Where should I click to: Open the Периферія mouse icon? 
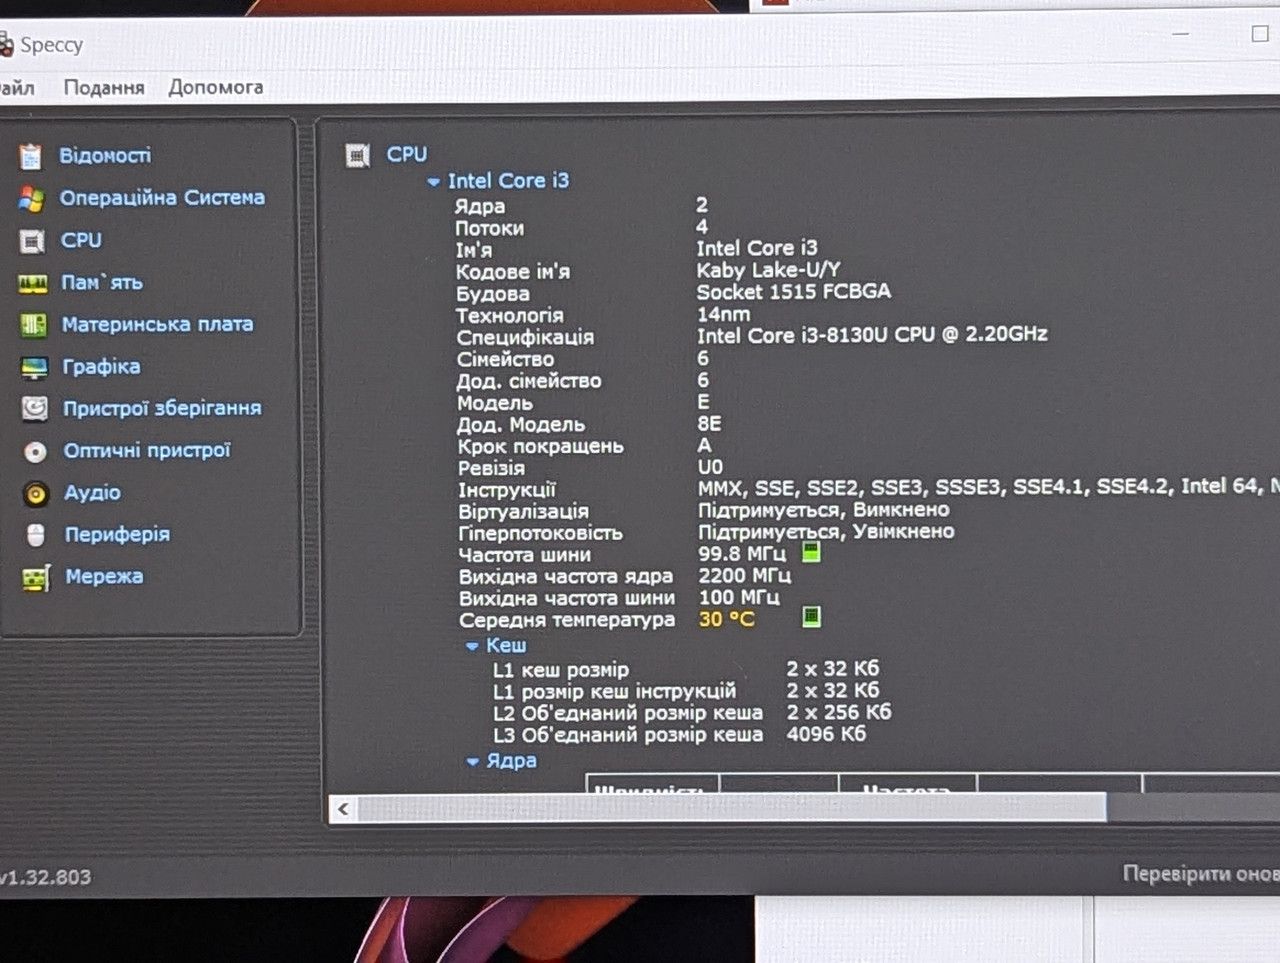36,536
